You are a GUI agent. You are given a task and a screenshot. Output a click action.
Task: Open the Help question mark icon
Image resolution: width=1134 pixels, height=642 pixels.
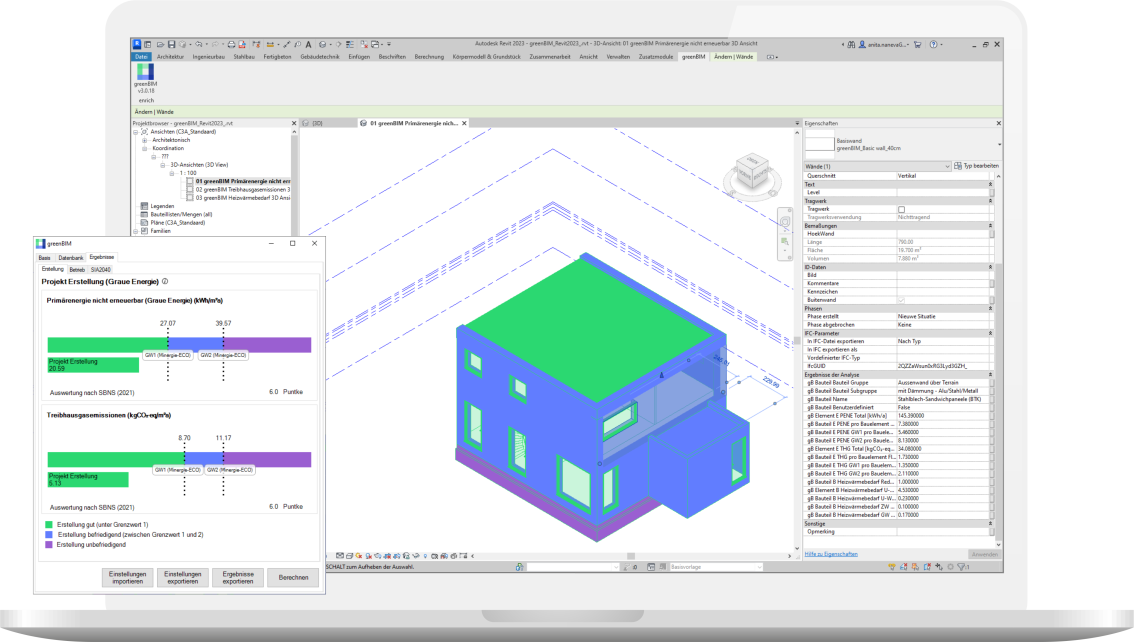click(934, 44)
